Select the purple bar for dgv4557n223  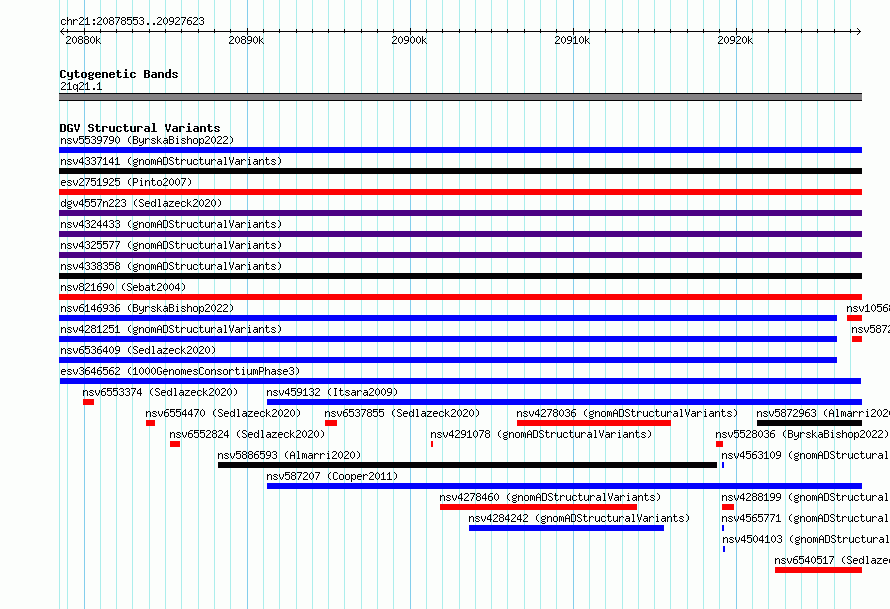460,213
